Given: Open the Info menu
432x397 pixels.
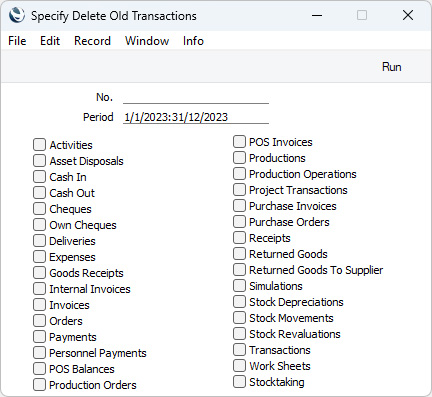Looking at the screenshot, I should tap(193, 41).
